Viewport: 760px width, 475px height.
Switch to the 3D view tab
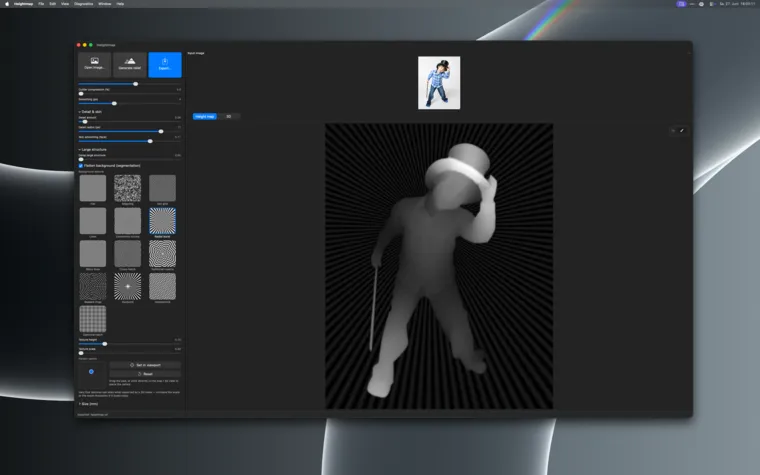228,116
